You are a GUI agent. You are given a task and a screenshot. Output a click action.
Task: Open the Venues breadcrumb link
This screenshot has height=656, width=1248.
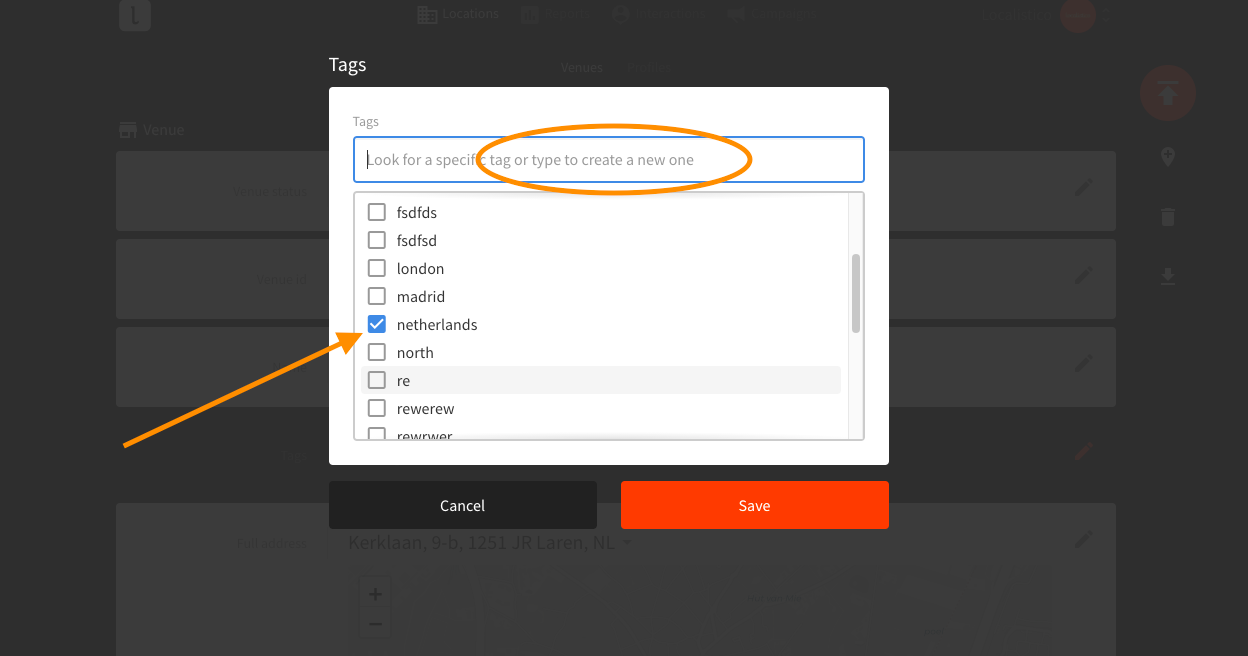coord(581,68)
